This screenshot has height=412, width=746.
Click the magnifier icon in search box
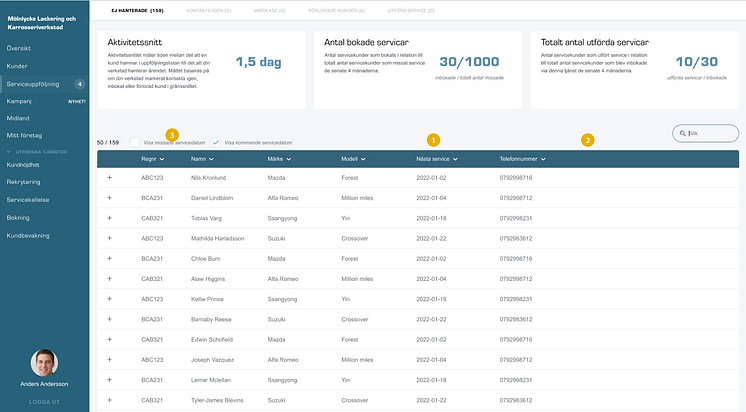(683, 134)
